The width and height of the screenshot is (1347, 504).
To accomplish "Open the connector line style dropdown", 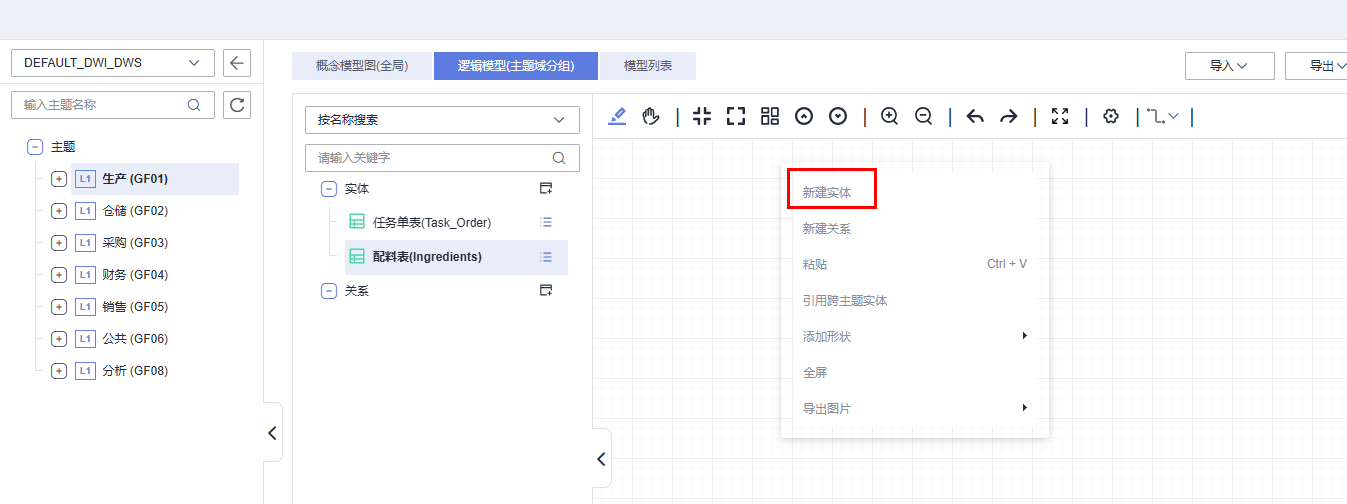I will tap(1163, 116).
